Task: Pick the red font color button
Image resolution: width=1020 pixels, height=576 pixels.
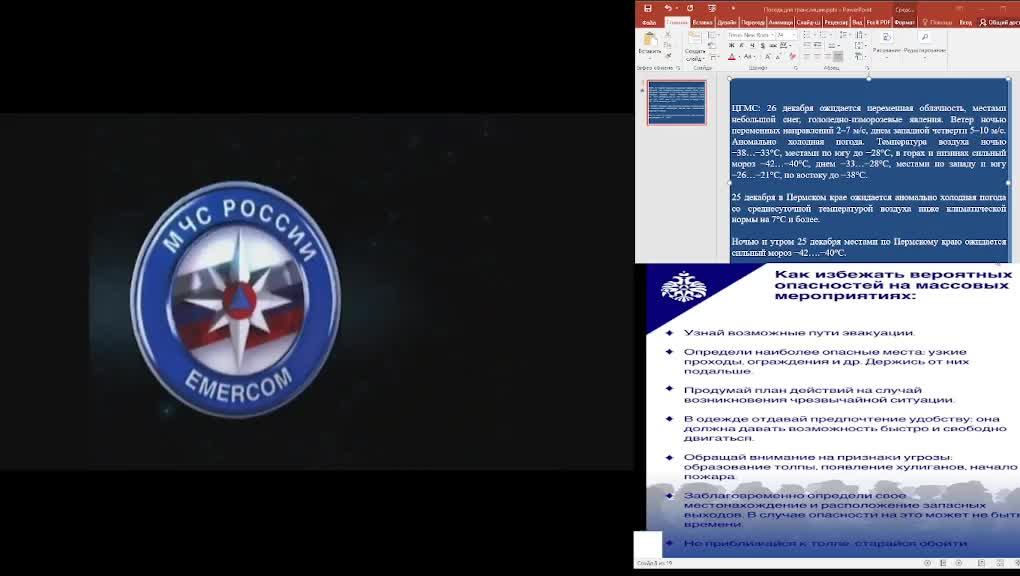Action: [x=732, y=57]
